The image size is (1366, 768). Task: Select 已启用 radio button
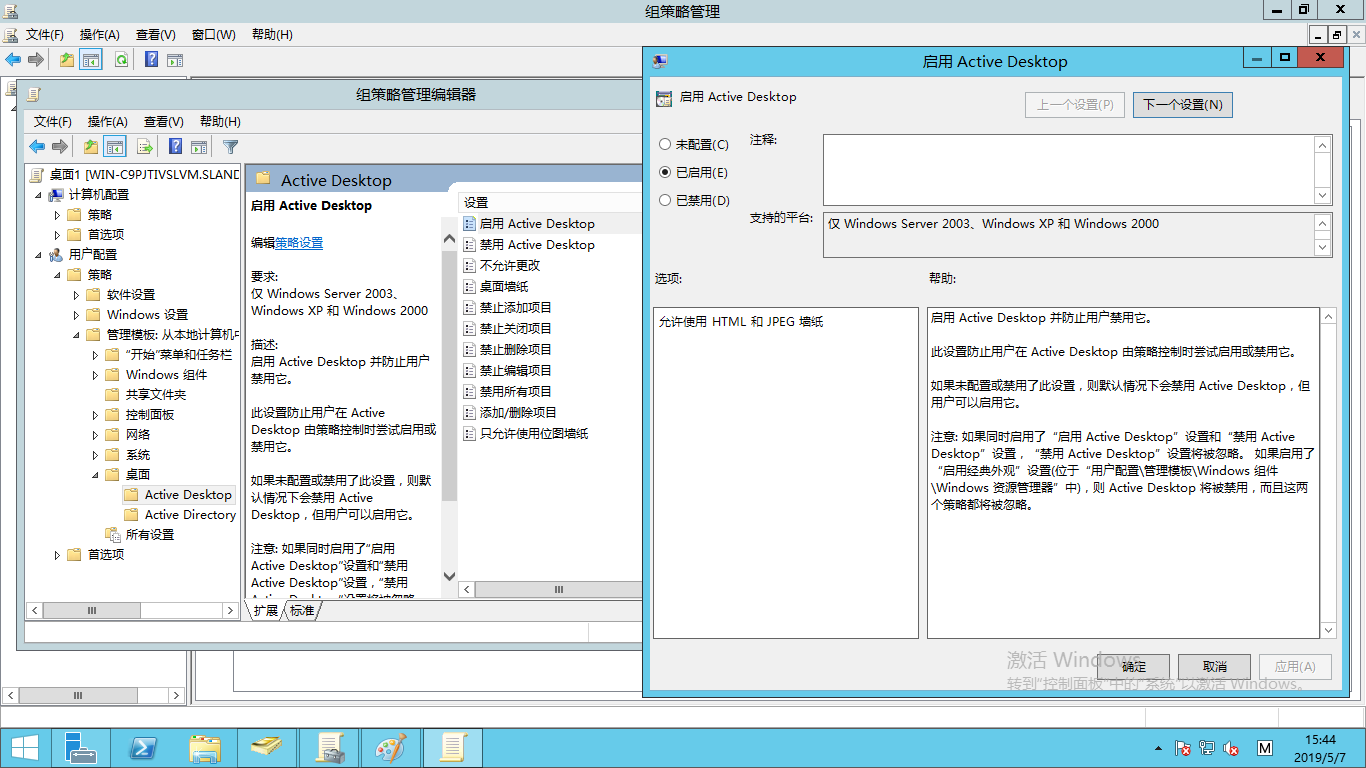[x=665, y=173]
